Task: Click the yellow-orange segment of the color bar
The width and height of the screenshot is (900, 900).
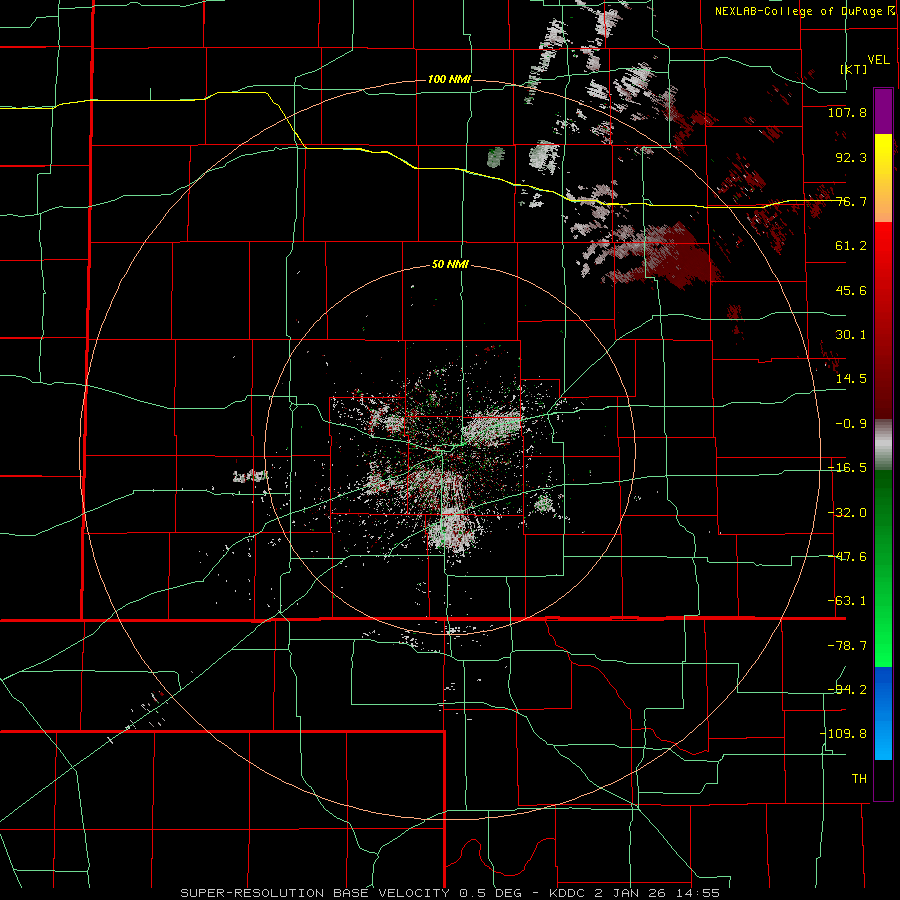Action: (x=883, y=178)
